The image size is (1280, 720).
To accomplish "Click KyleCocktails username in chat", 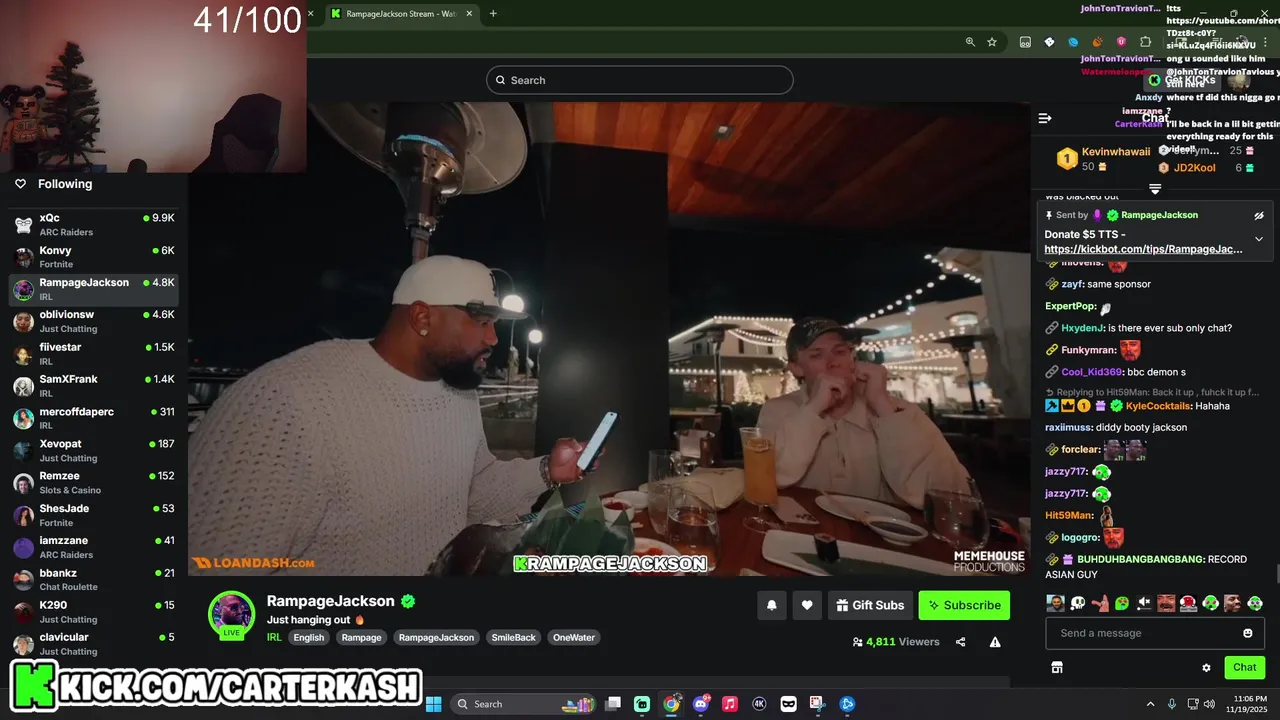I will pos(1158,406).
